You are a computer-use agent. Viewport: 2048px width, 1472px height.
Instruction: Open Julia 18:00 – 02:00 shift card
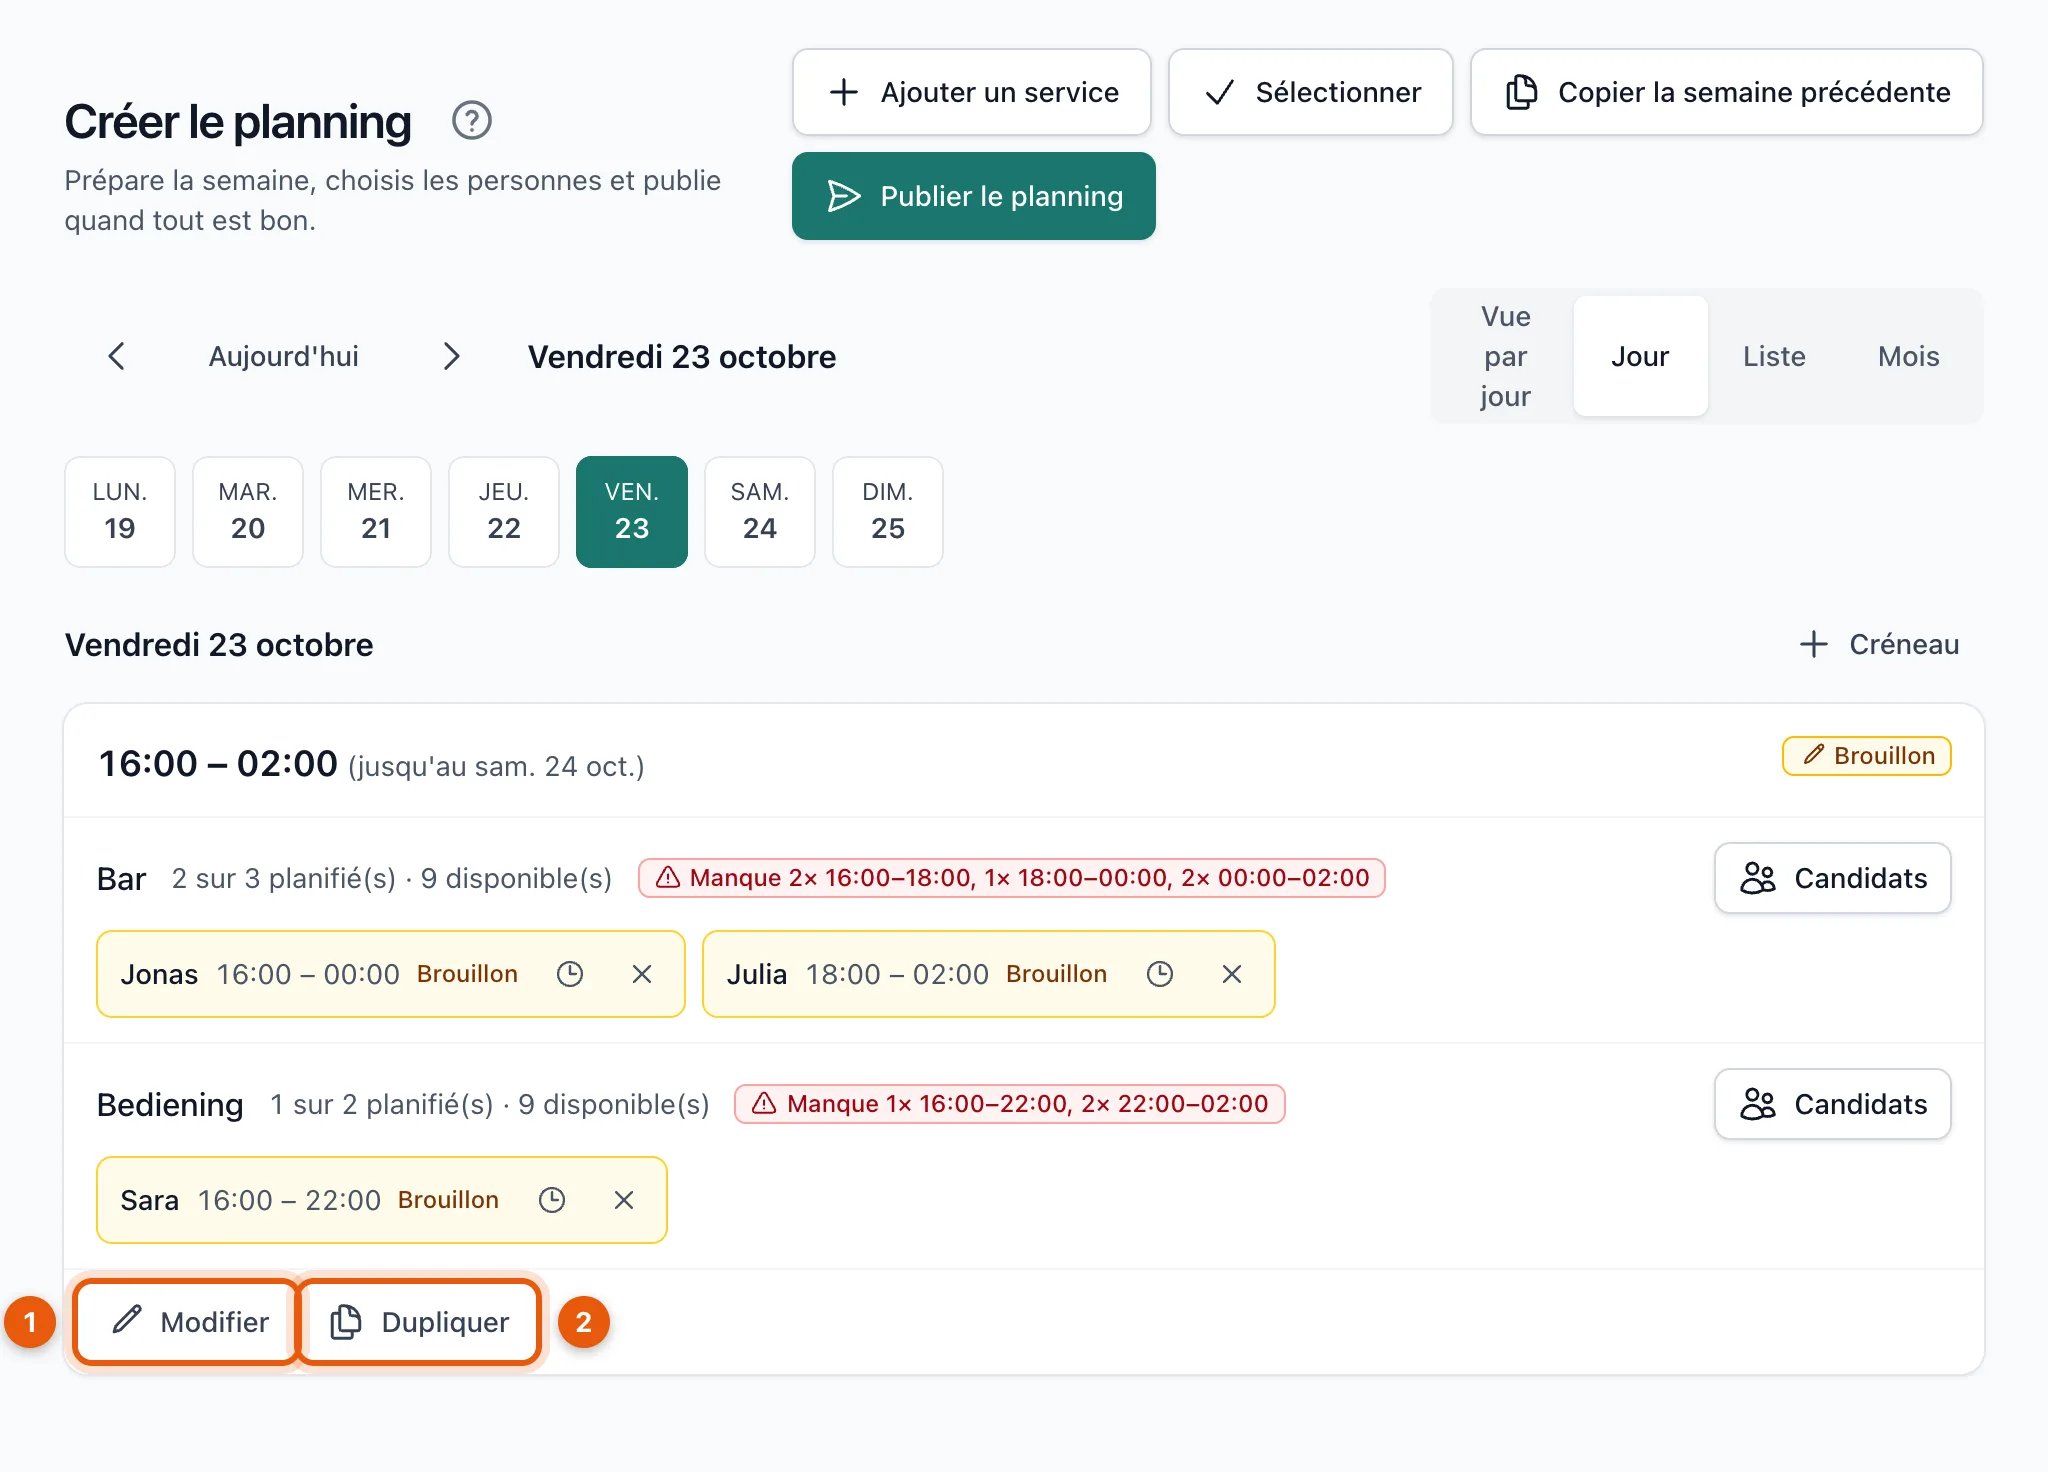[x=989, y=974]
